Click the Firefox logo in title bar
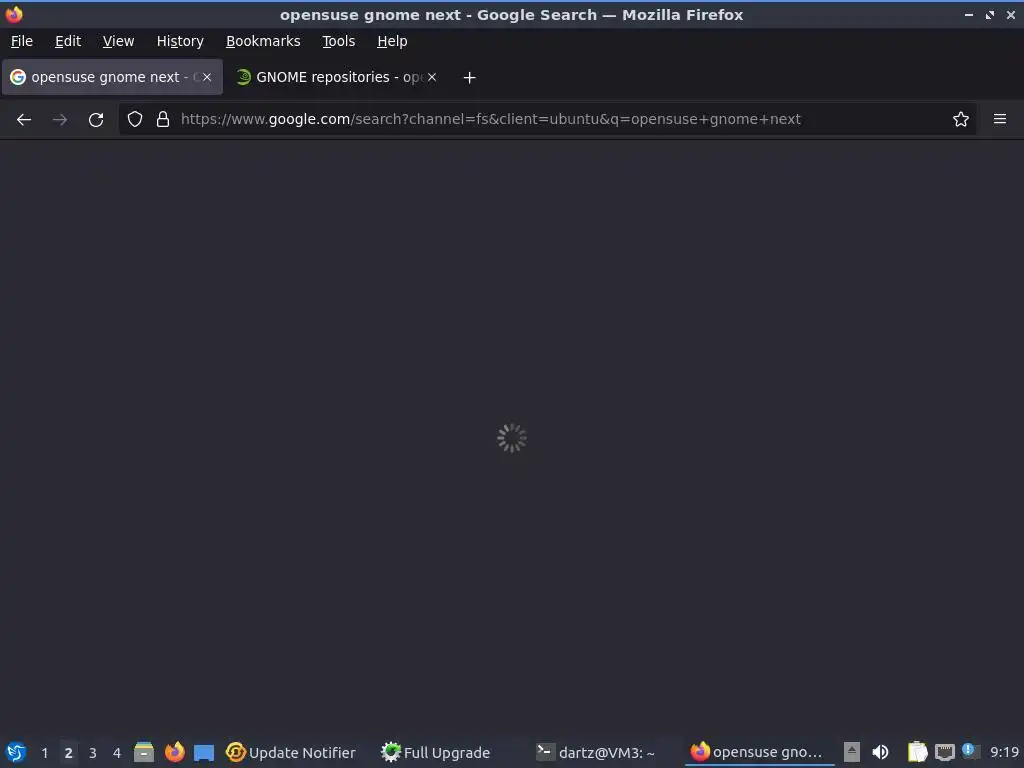 tap(14, 14)
